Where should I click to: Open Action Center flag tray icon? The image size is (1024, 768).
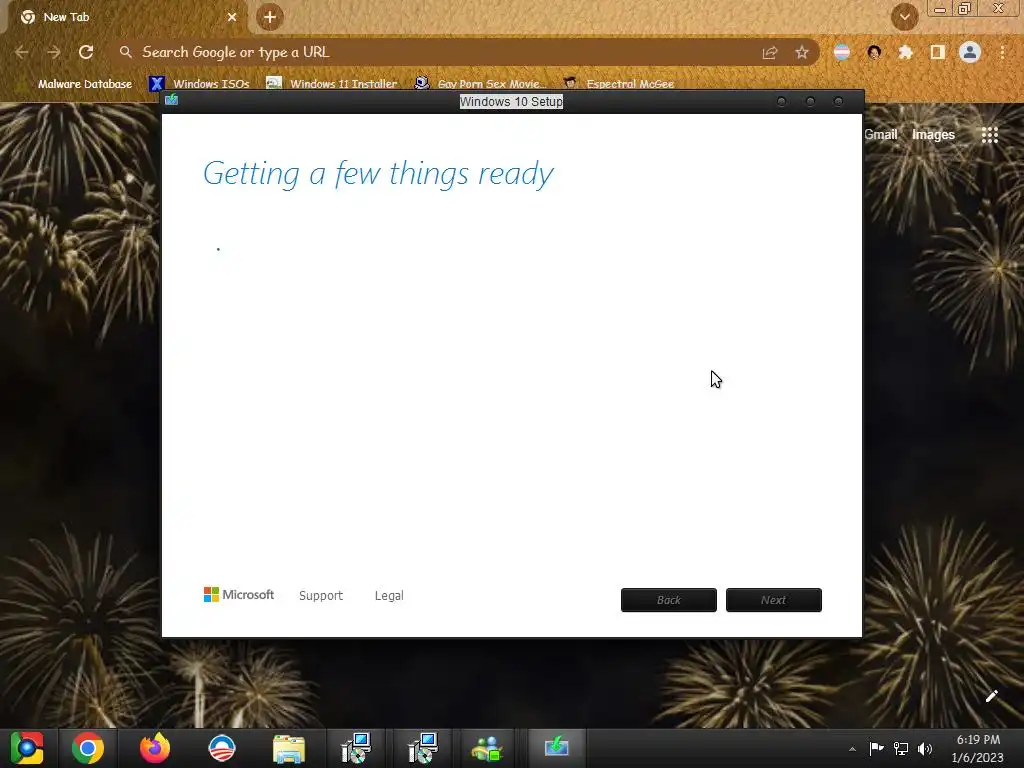coord(876,748)
